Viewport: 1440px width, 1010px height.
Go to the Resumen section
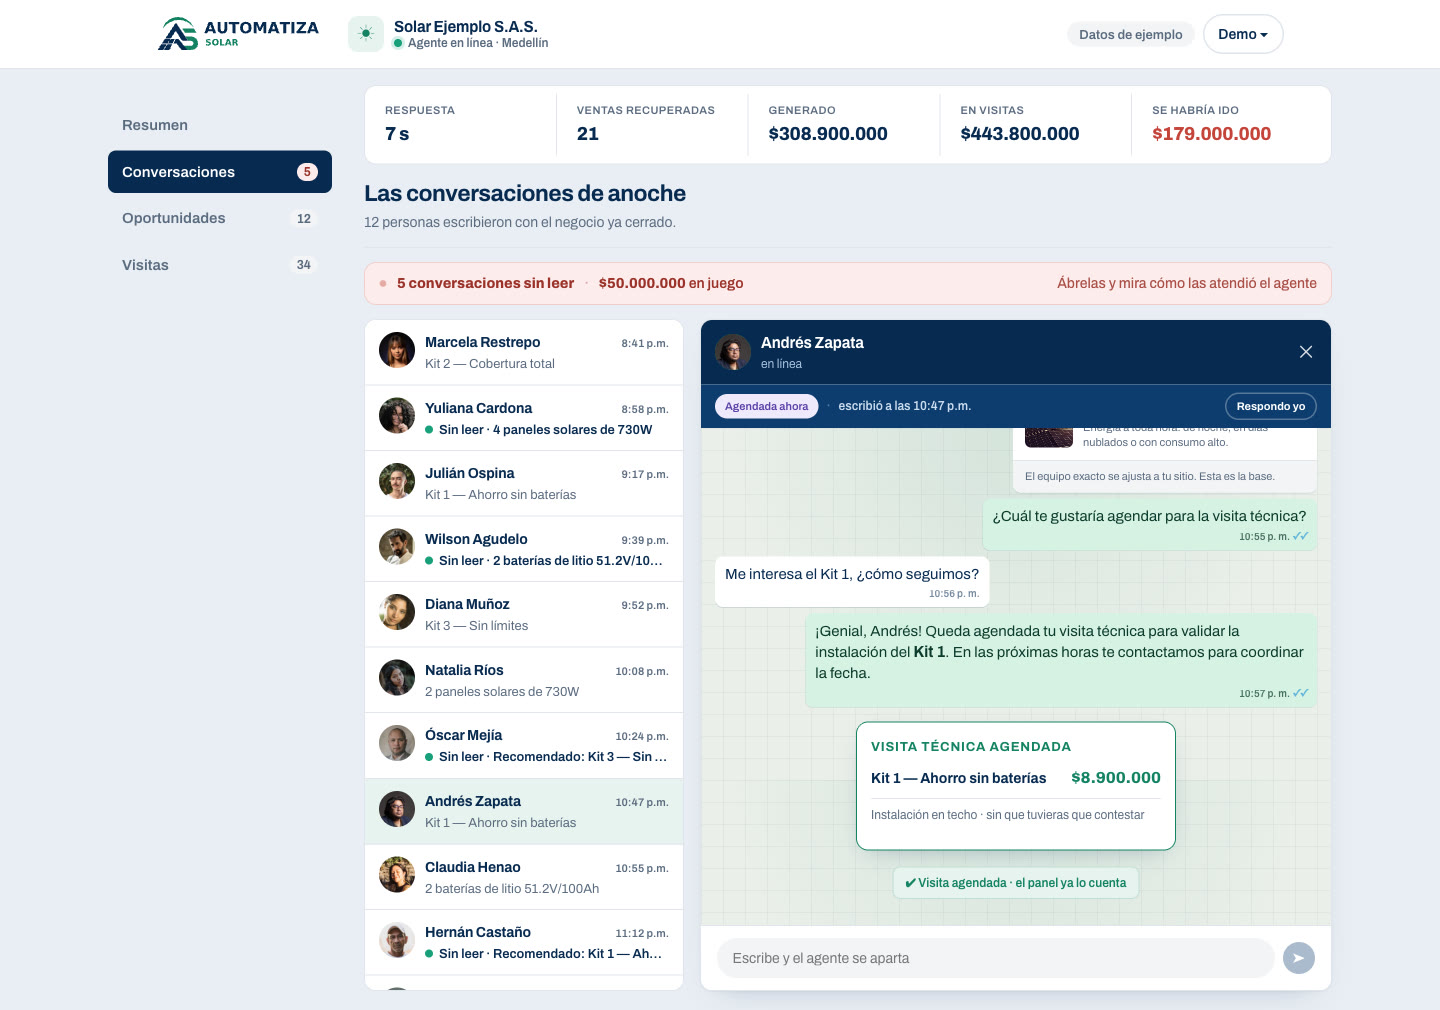[220, 125]
